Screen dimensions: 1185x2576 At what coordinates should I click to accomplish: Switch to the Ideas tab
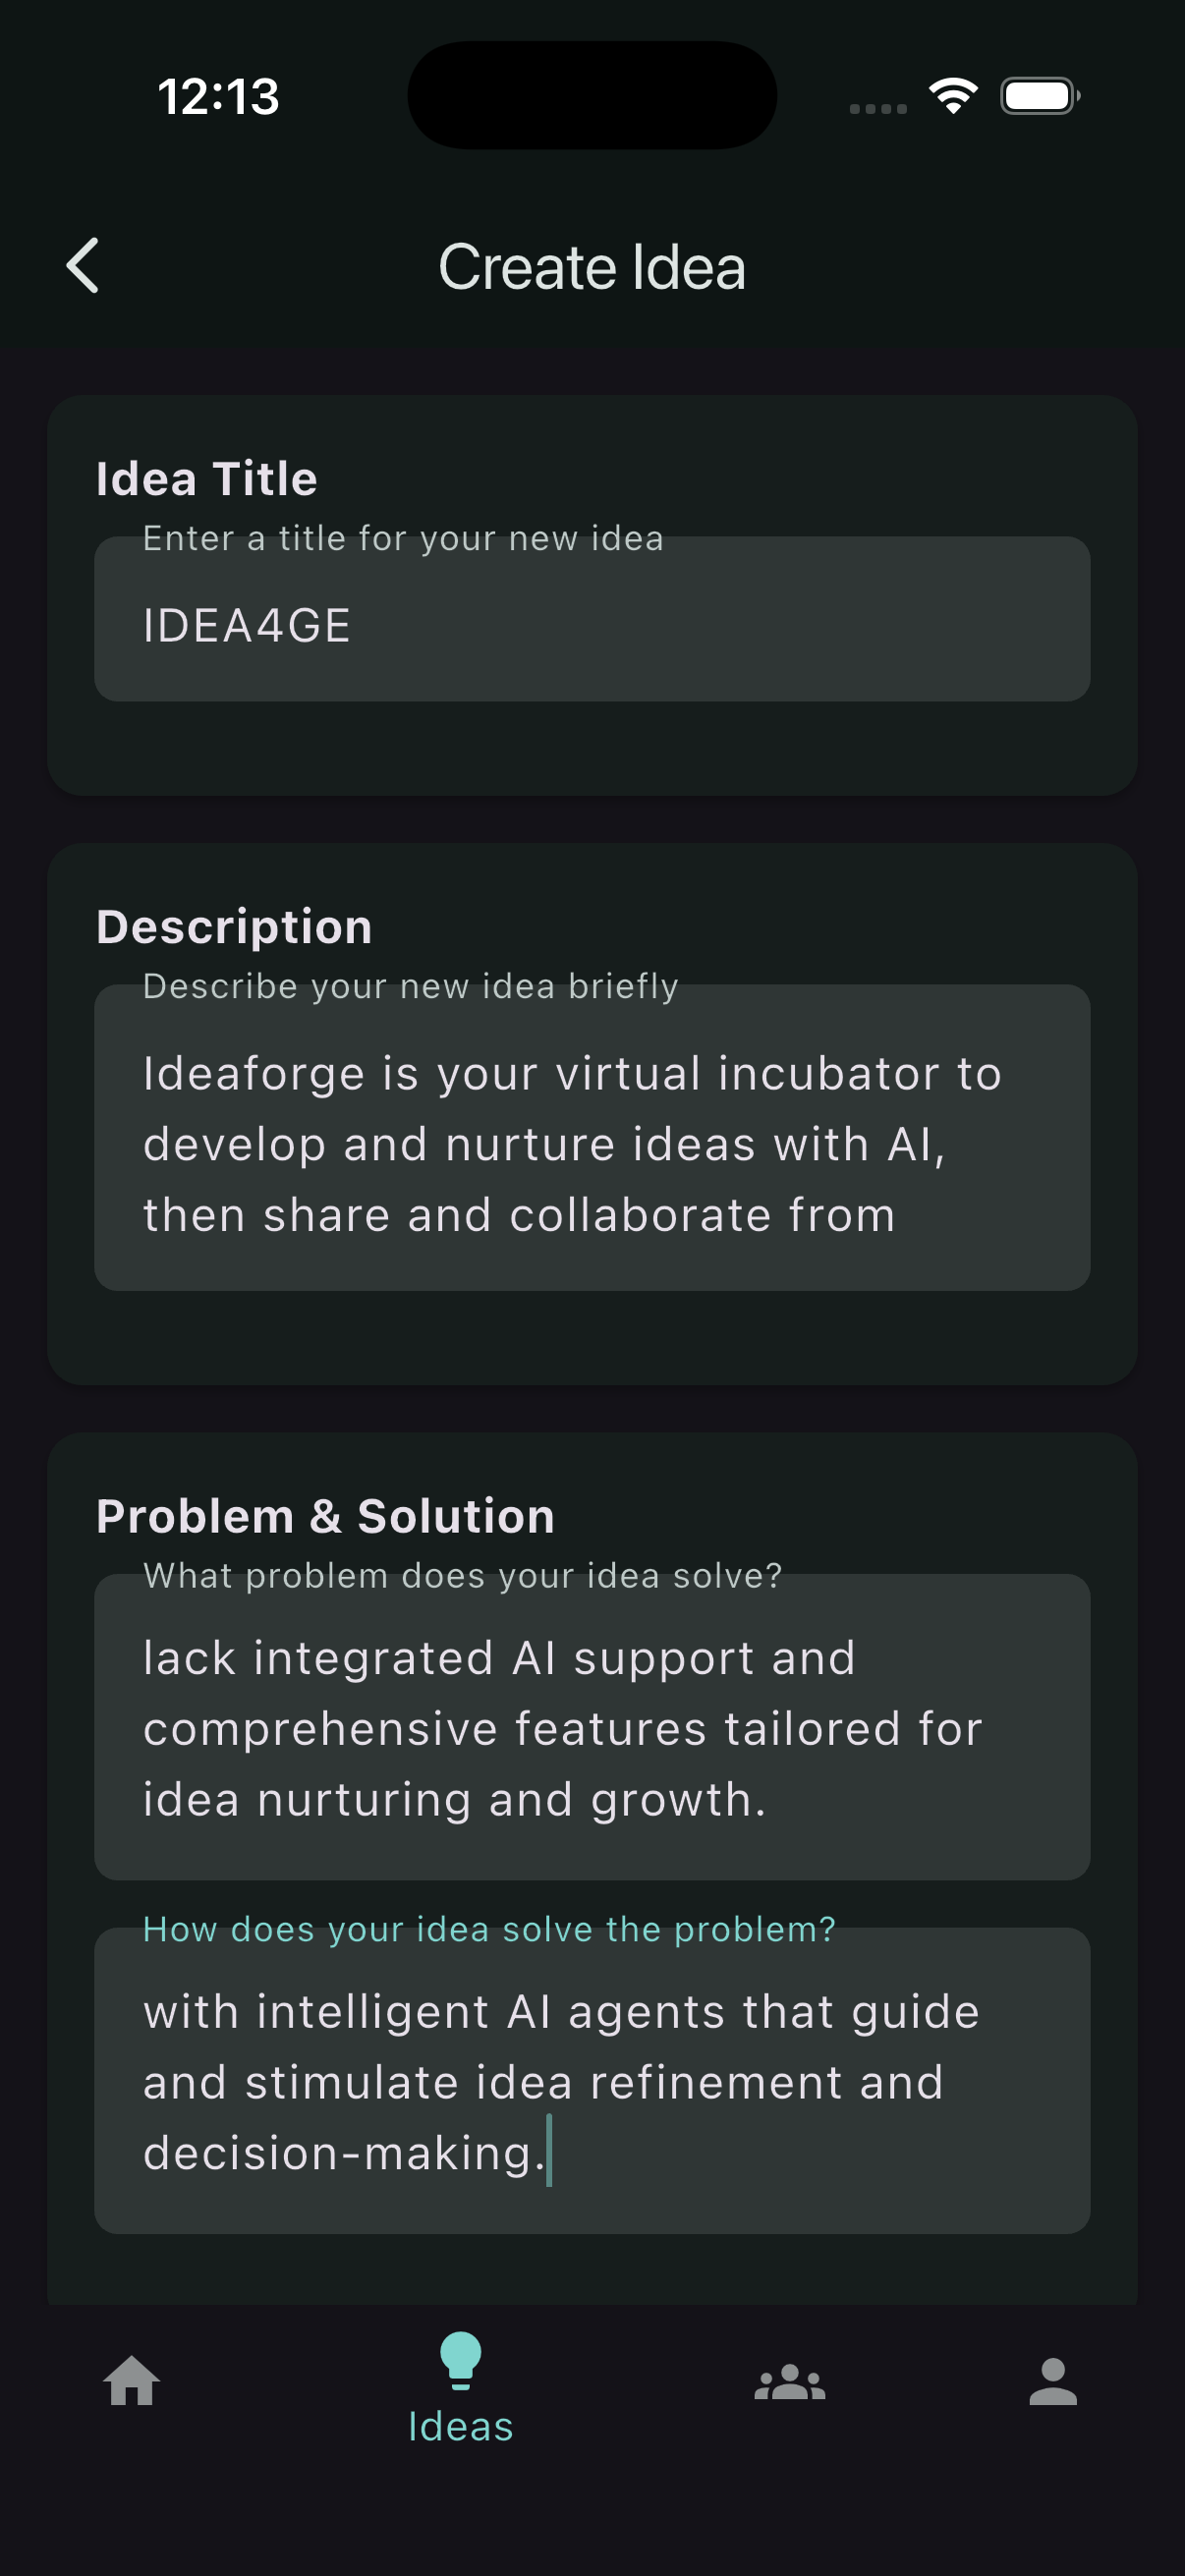point(460,2425)
